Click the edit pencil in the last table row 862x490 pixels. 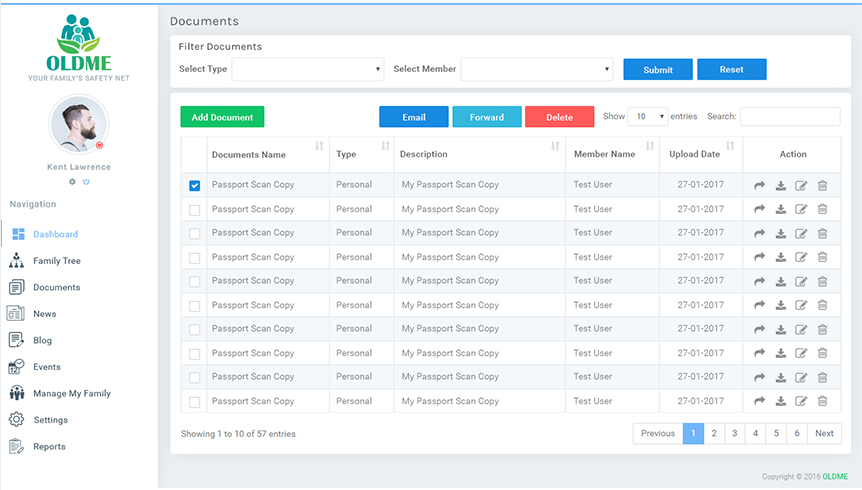801,401
